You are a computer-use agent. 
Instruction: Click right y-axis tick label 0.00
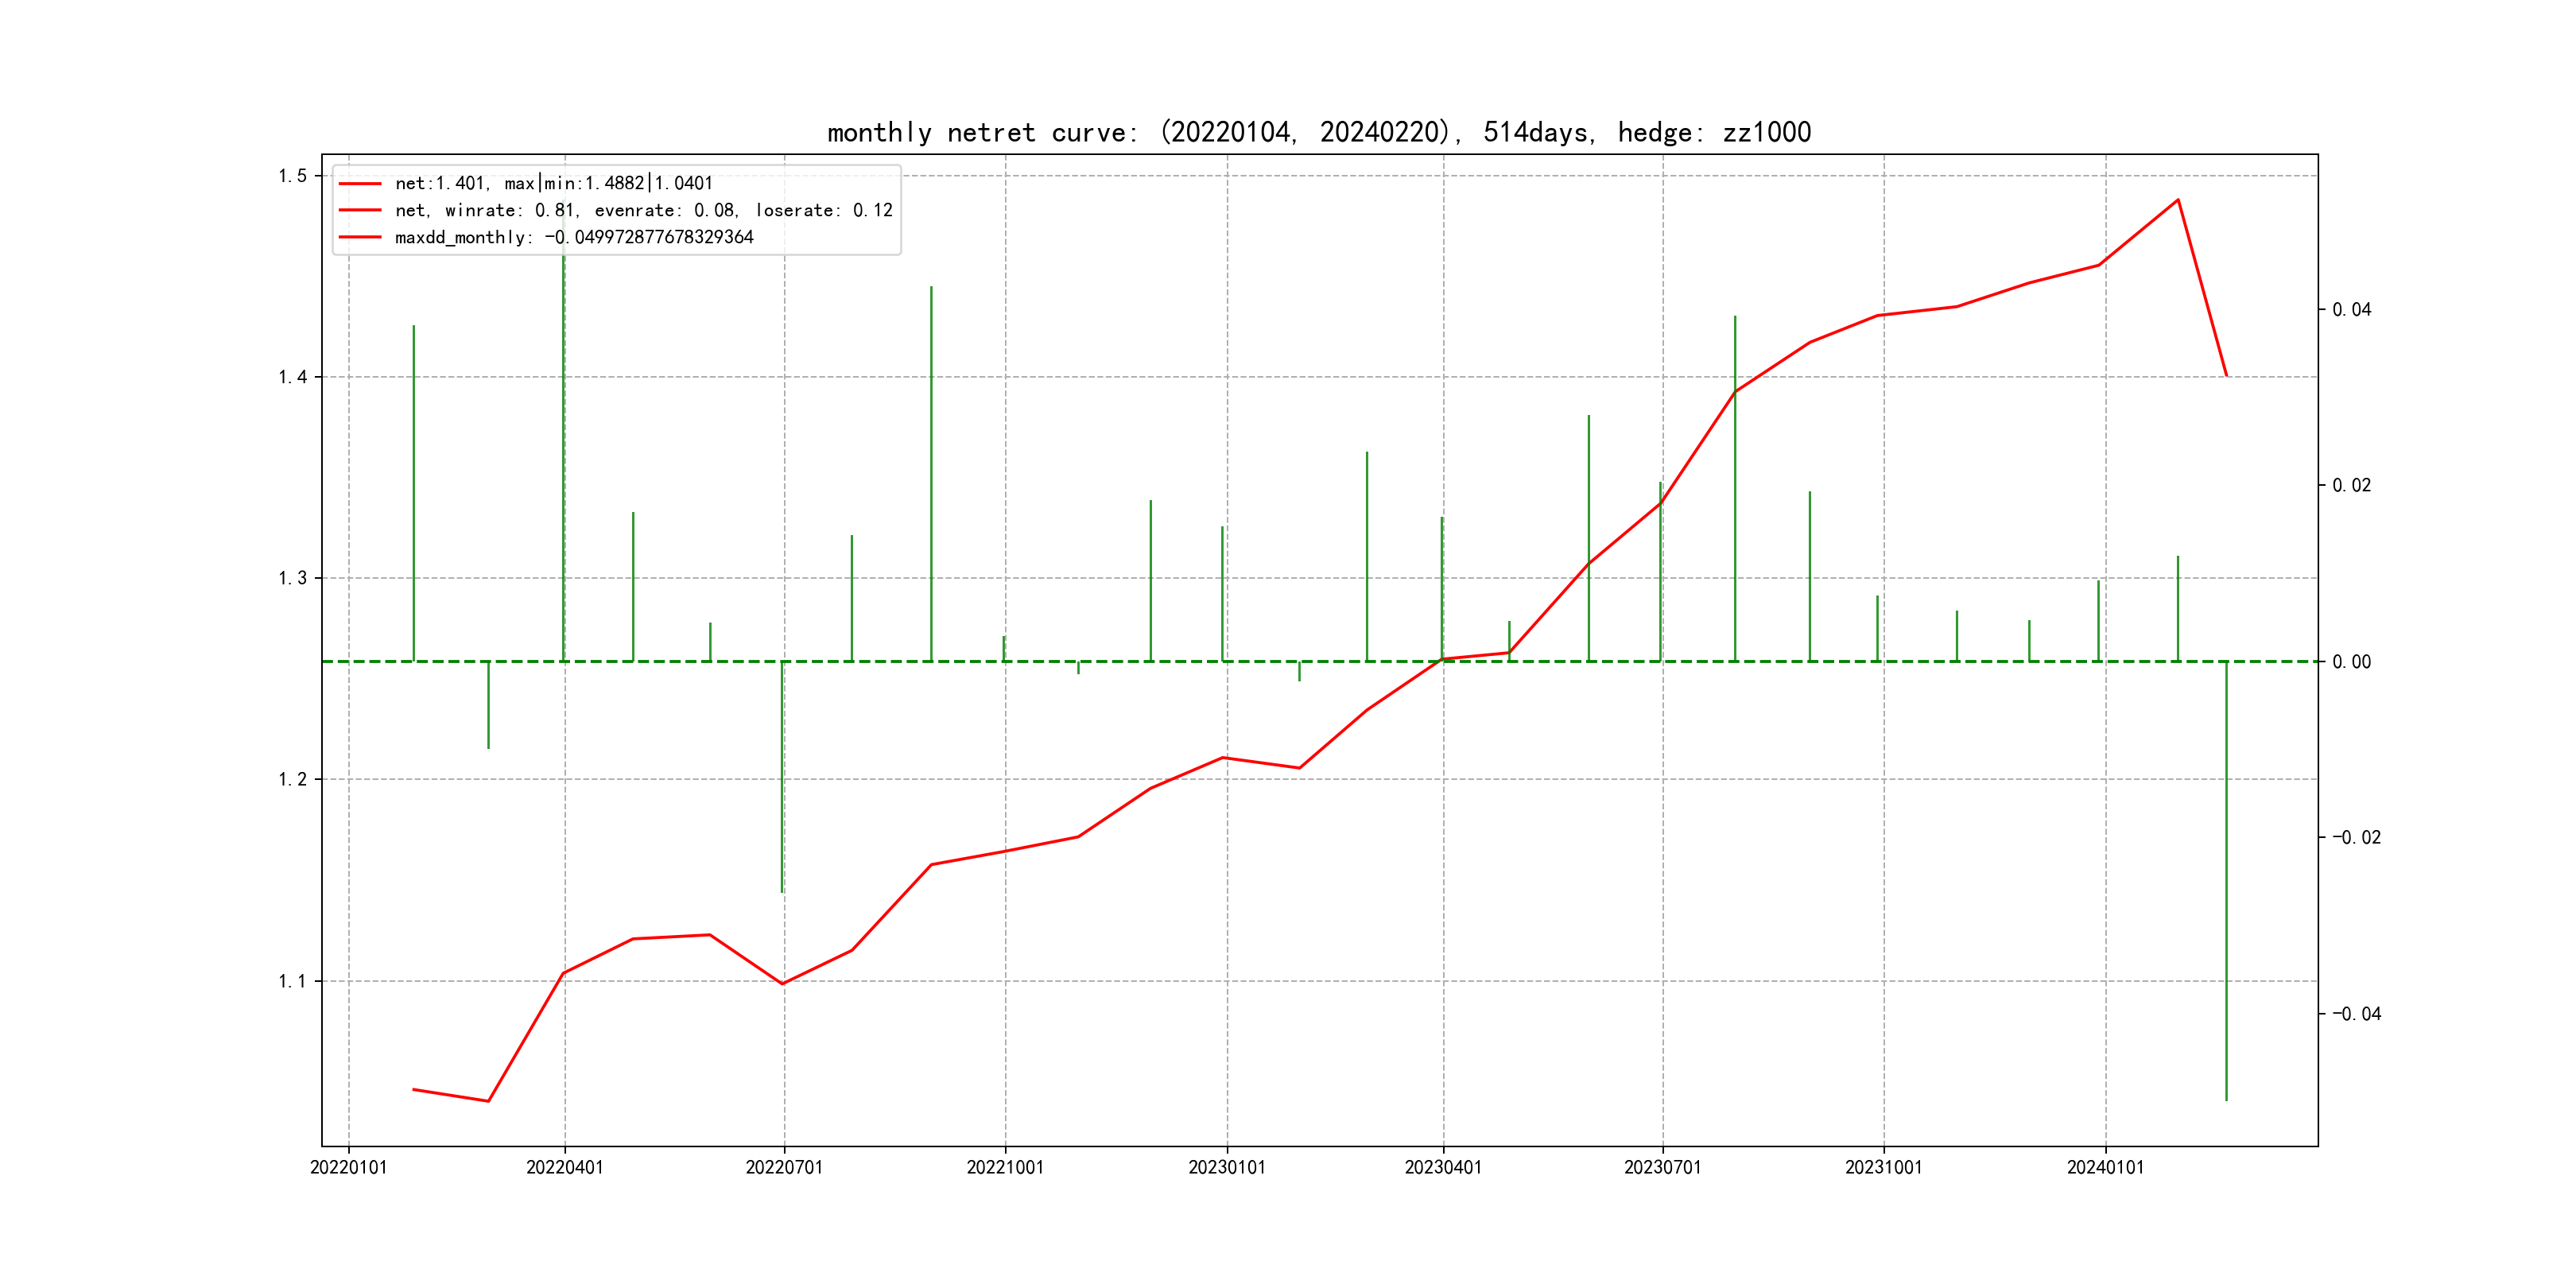pos(2351,662)
